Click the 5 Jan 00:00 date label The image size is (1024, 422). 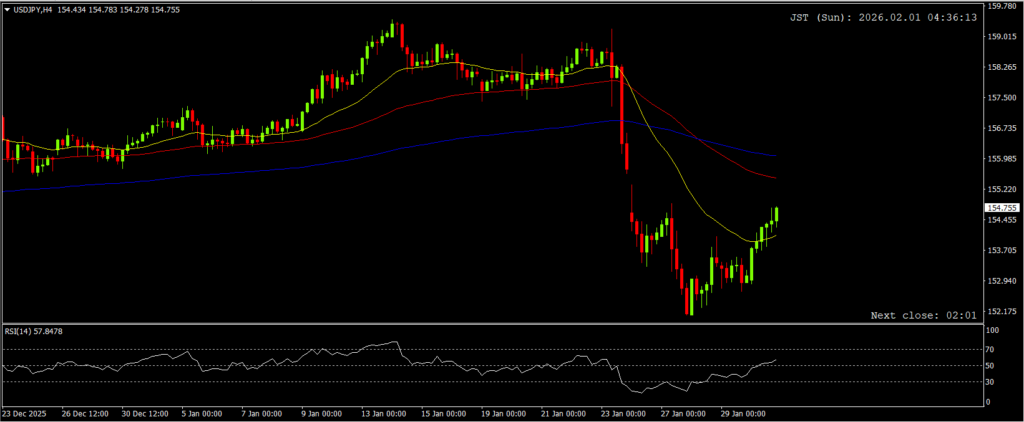(x=202, y=413)
